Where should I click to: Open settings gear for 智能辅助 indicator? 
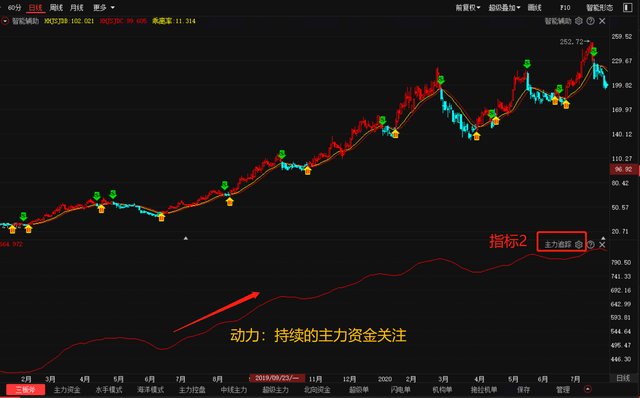[x=578, y=21]
